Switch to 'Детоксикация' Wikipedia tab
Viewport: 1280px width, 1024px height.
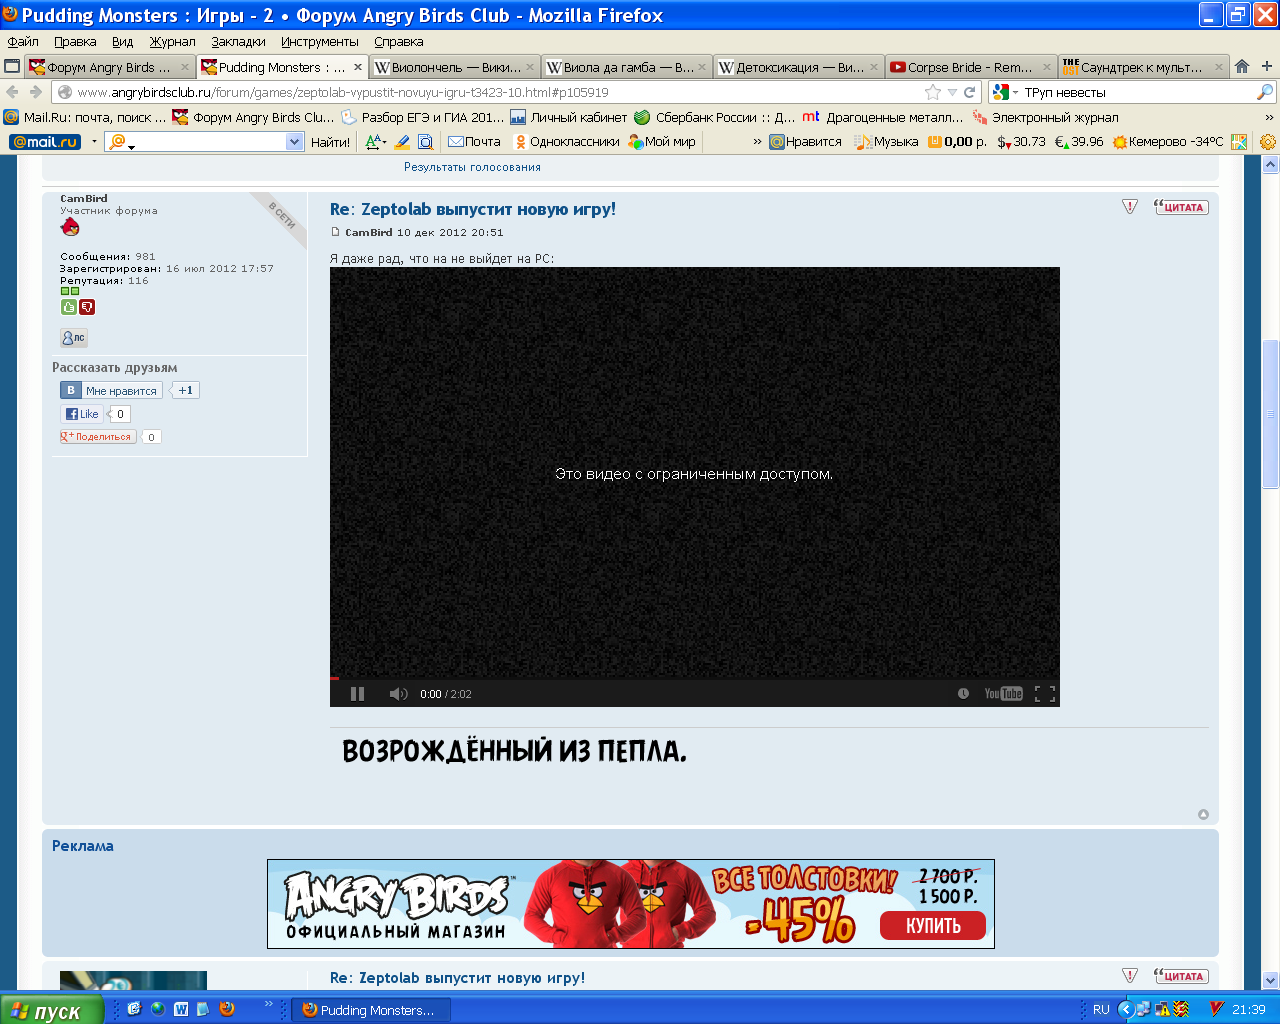[797, 67]
